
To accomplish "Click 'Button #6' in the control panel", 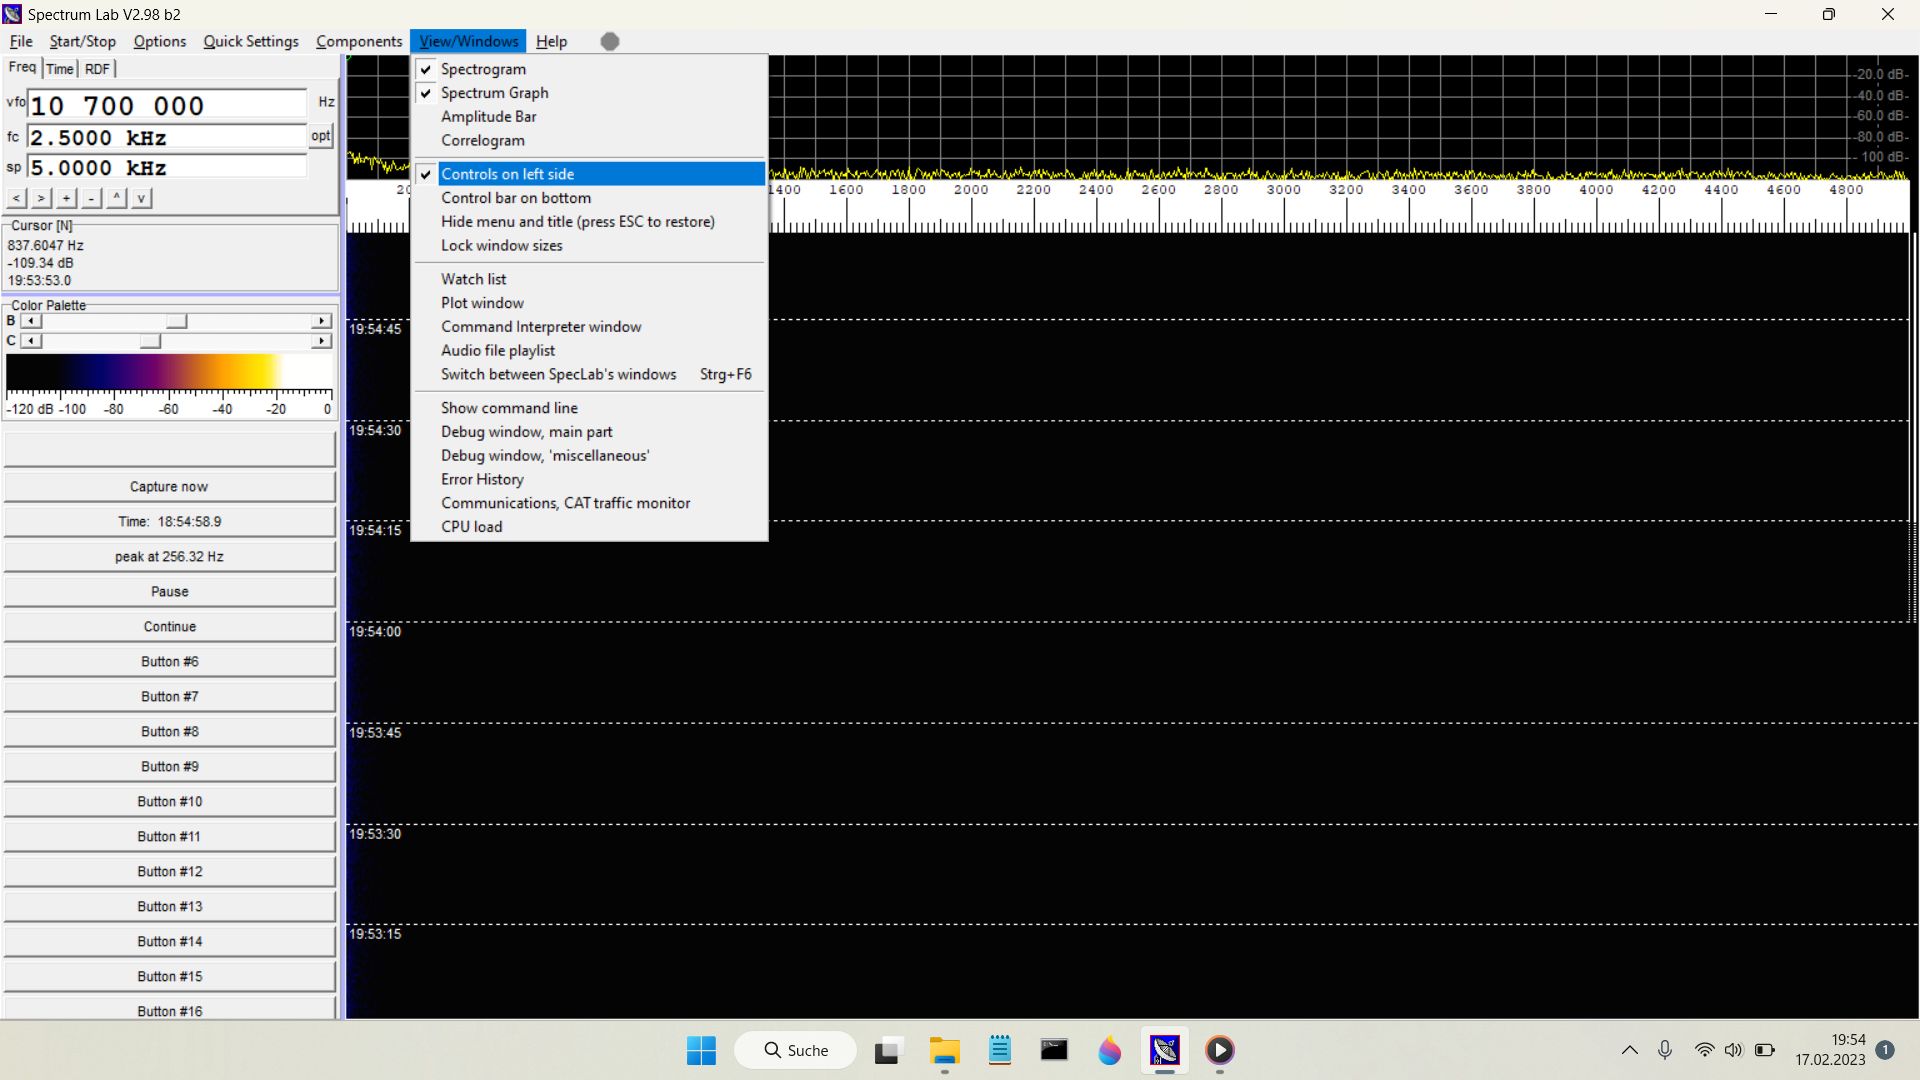I will pos(169,661).
